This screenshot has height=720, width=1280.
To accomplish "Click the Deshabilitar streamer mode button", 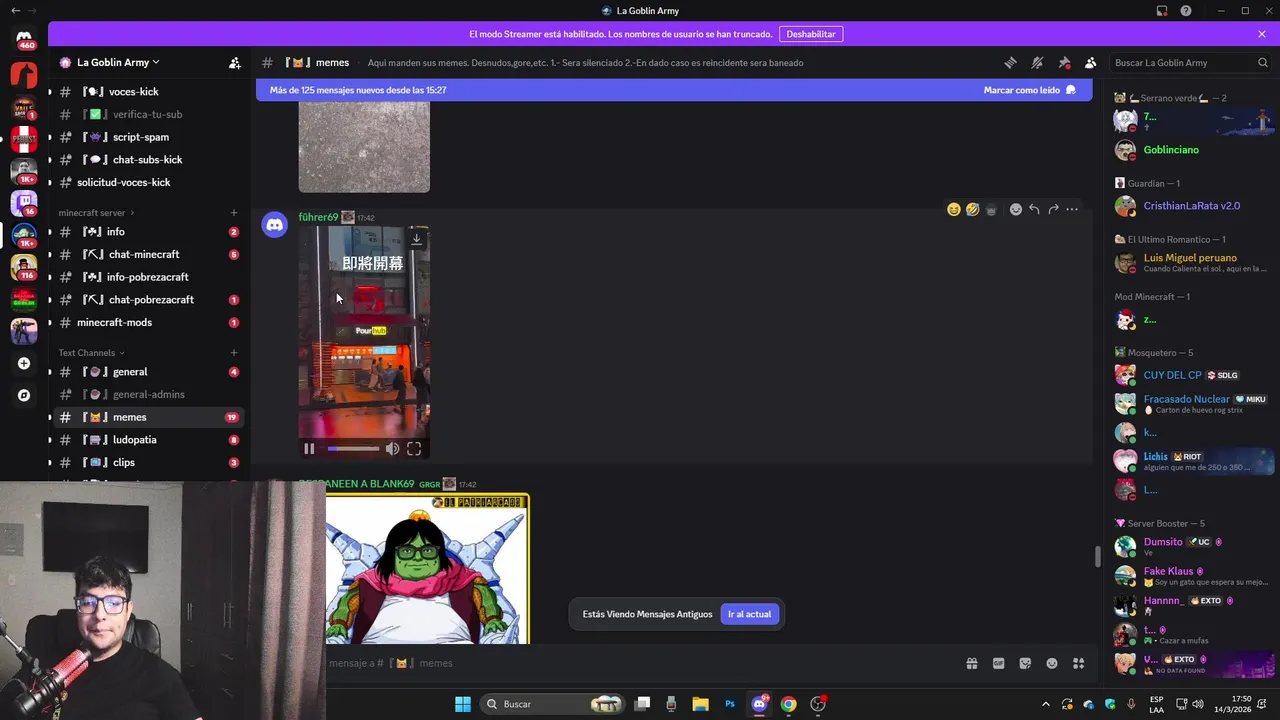I will [811, 34].
